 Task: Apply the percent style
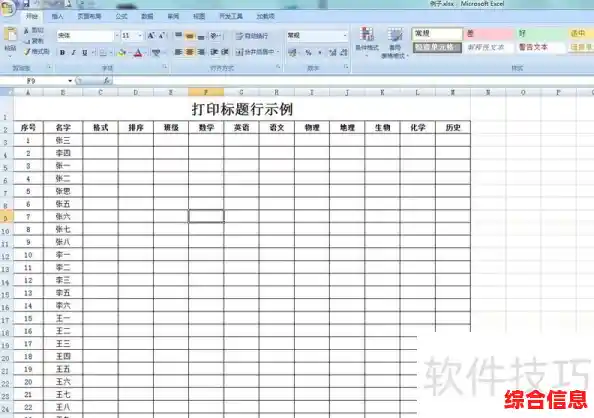(x=308, y=53)
